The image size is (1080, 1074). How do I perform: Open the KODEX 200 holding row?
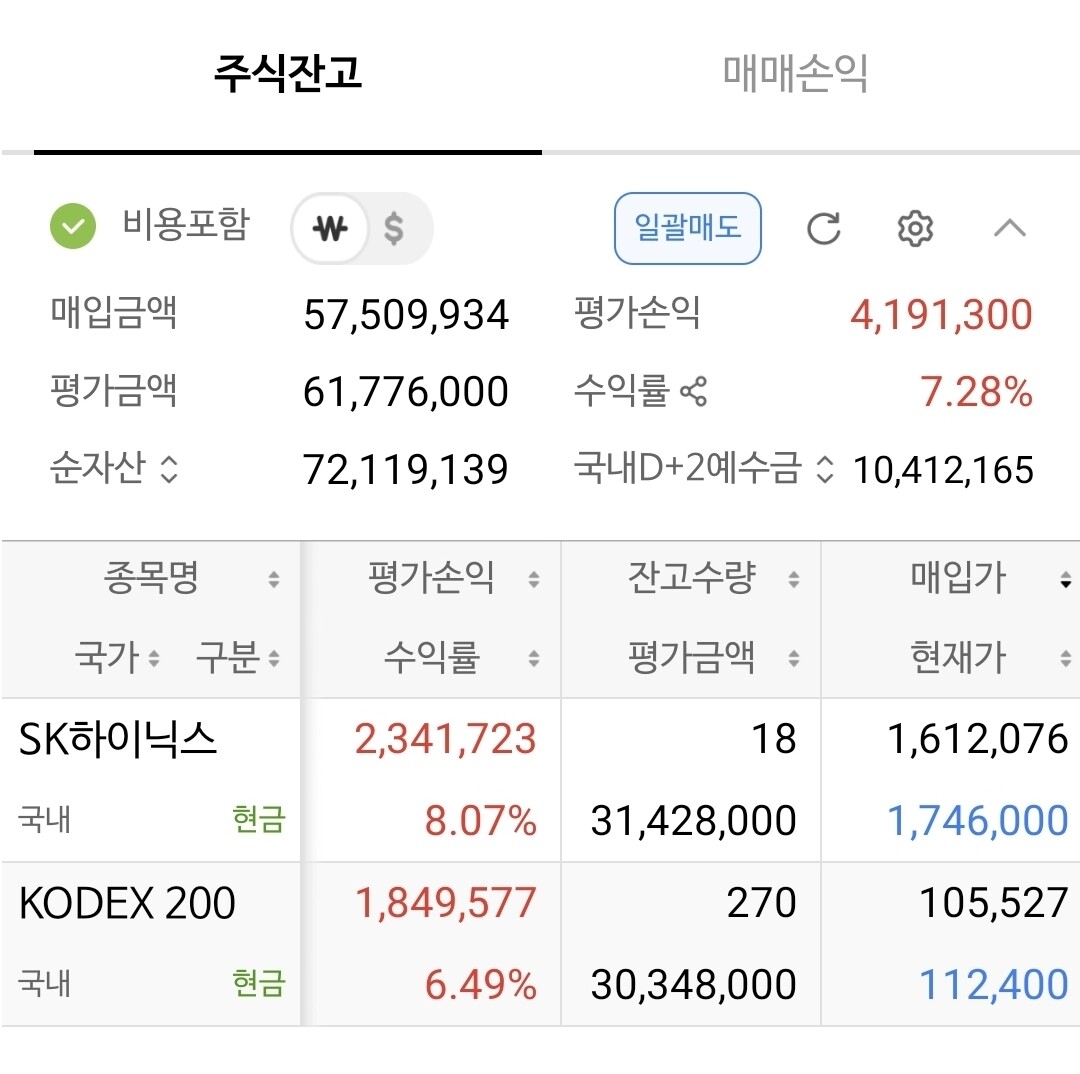540,944
